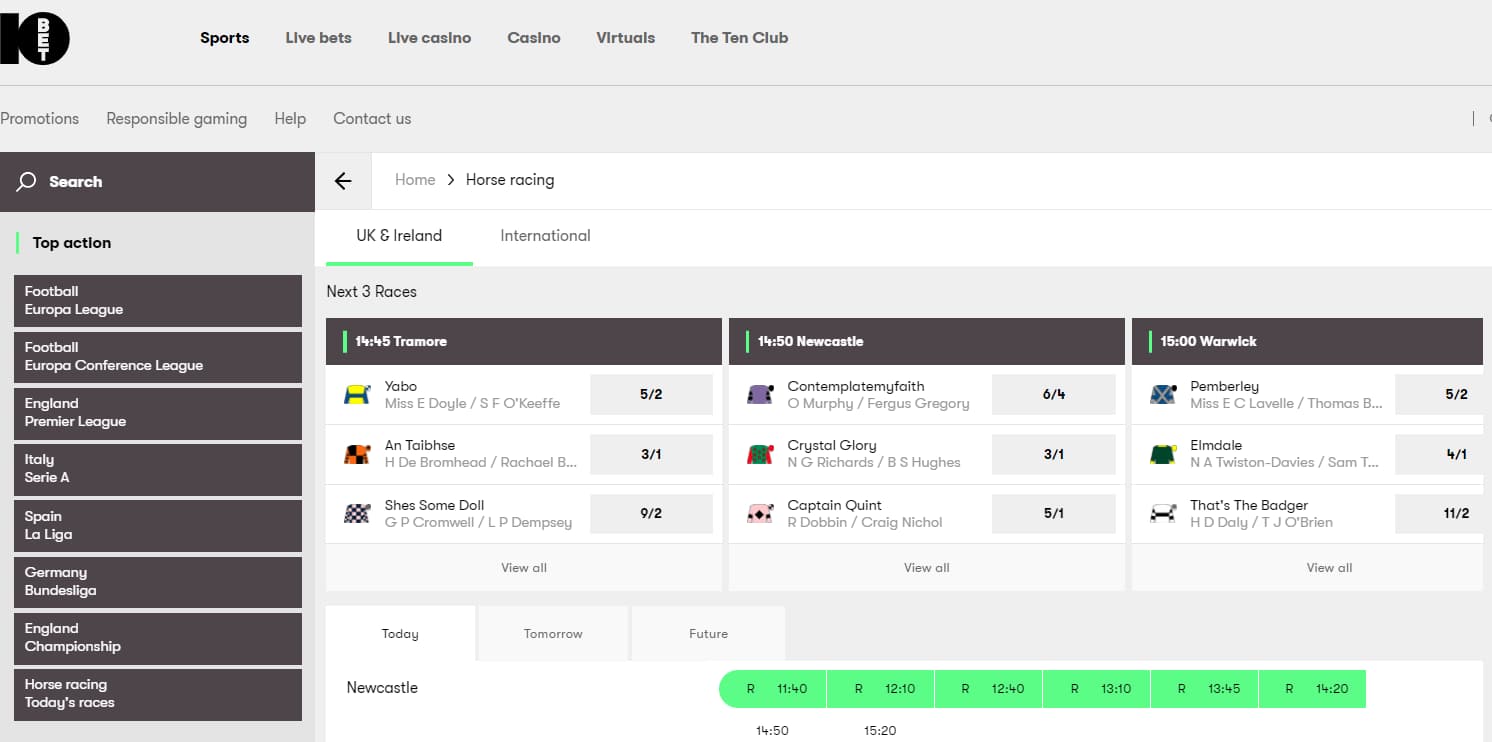Image resolution: width=1492 pixels, height=742 pixels.
Task: Open Newcastle 11:40 race result
Action: pos(773,689)
